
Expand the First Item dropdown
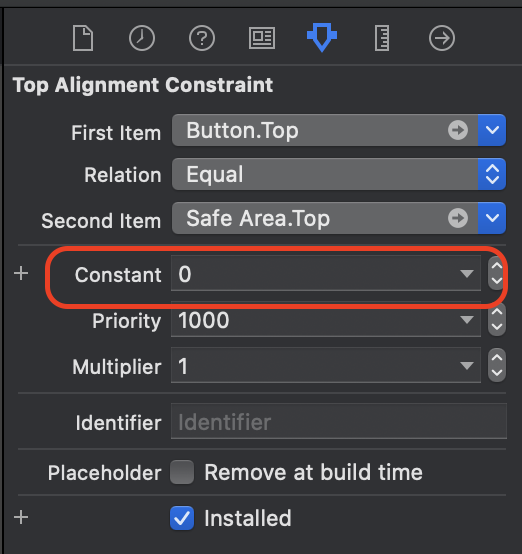[492, 130]
